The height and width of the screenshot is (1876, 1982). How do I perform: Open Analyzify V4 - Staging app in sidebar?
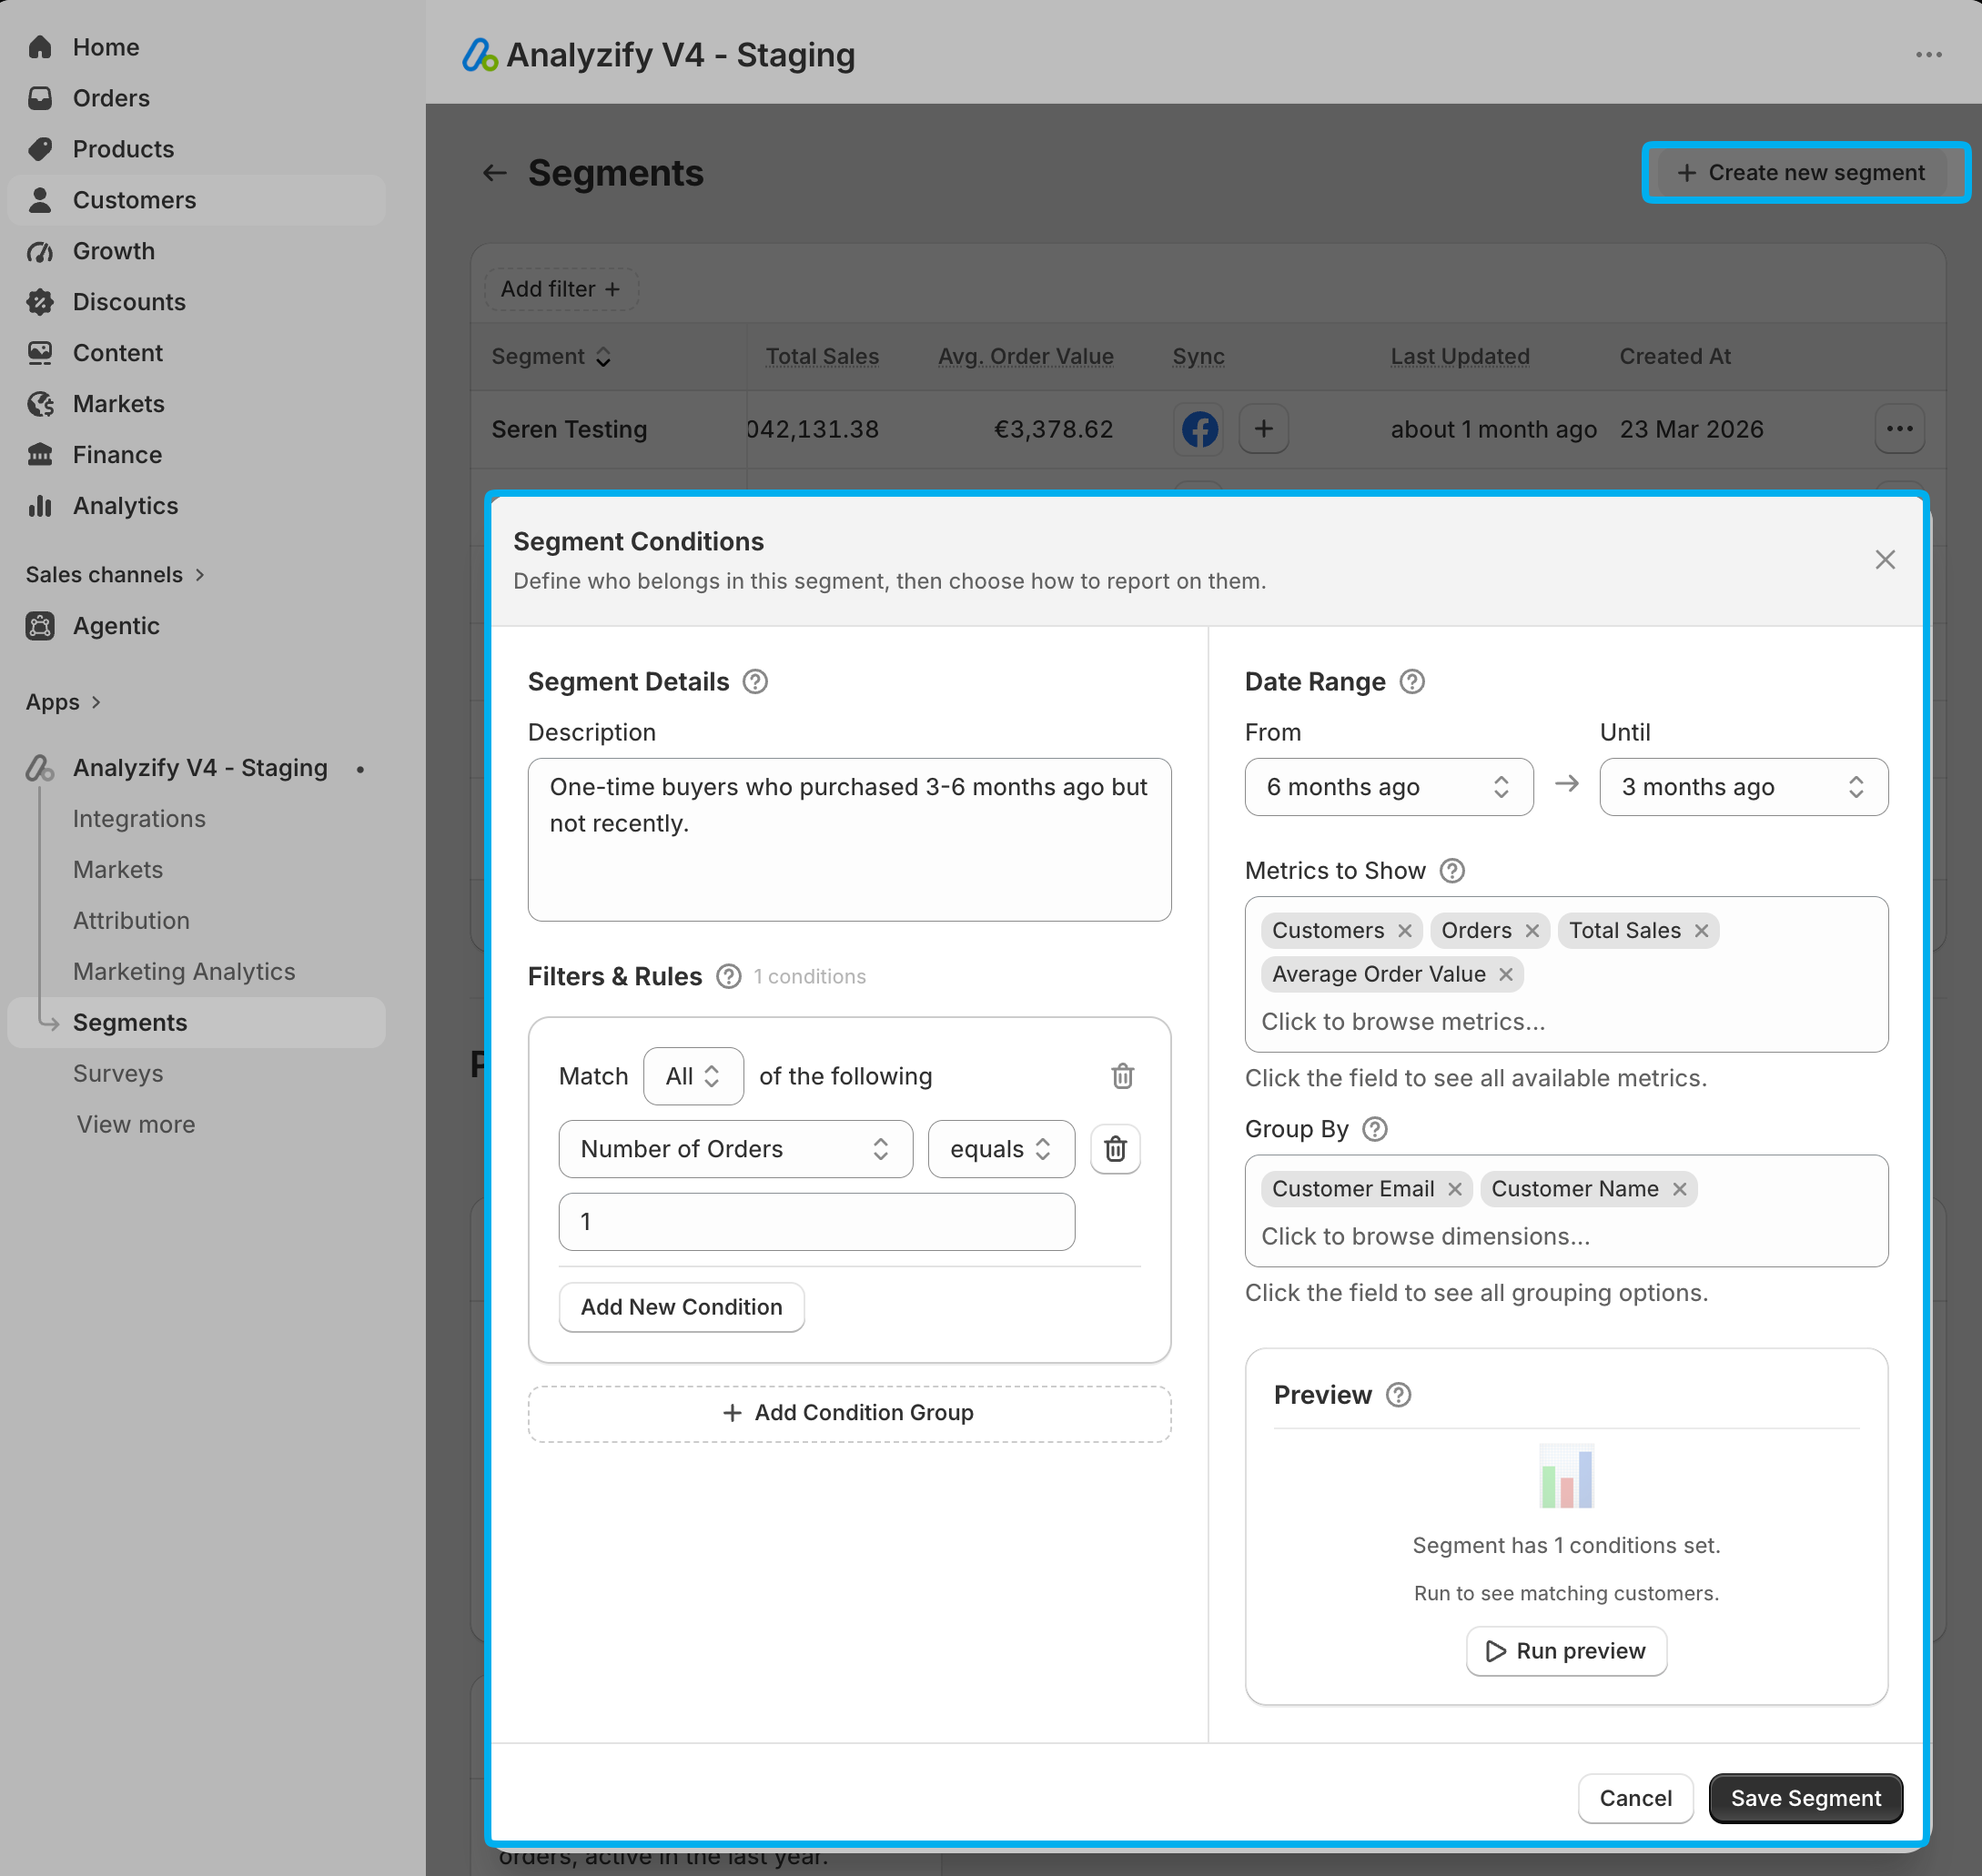[x=199, y=768]
